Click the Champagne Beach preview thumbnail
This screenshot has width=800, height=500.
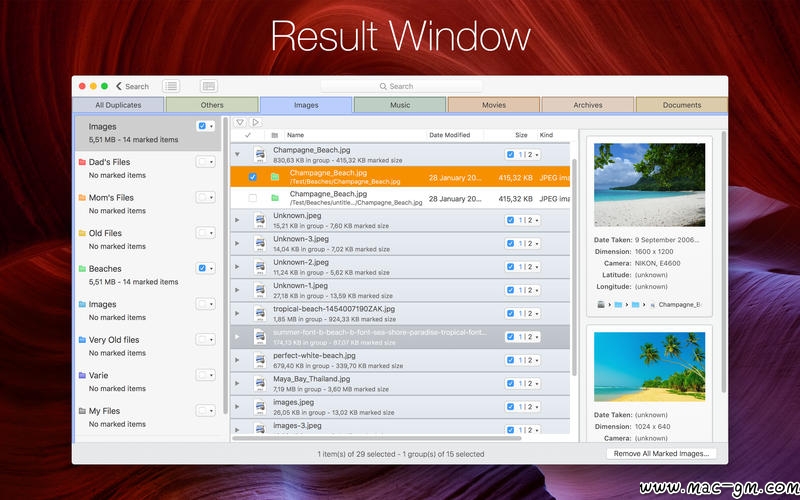(649, 185)
